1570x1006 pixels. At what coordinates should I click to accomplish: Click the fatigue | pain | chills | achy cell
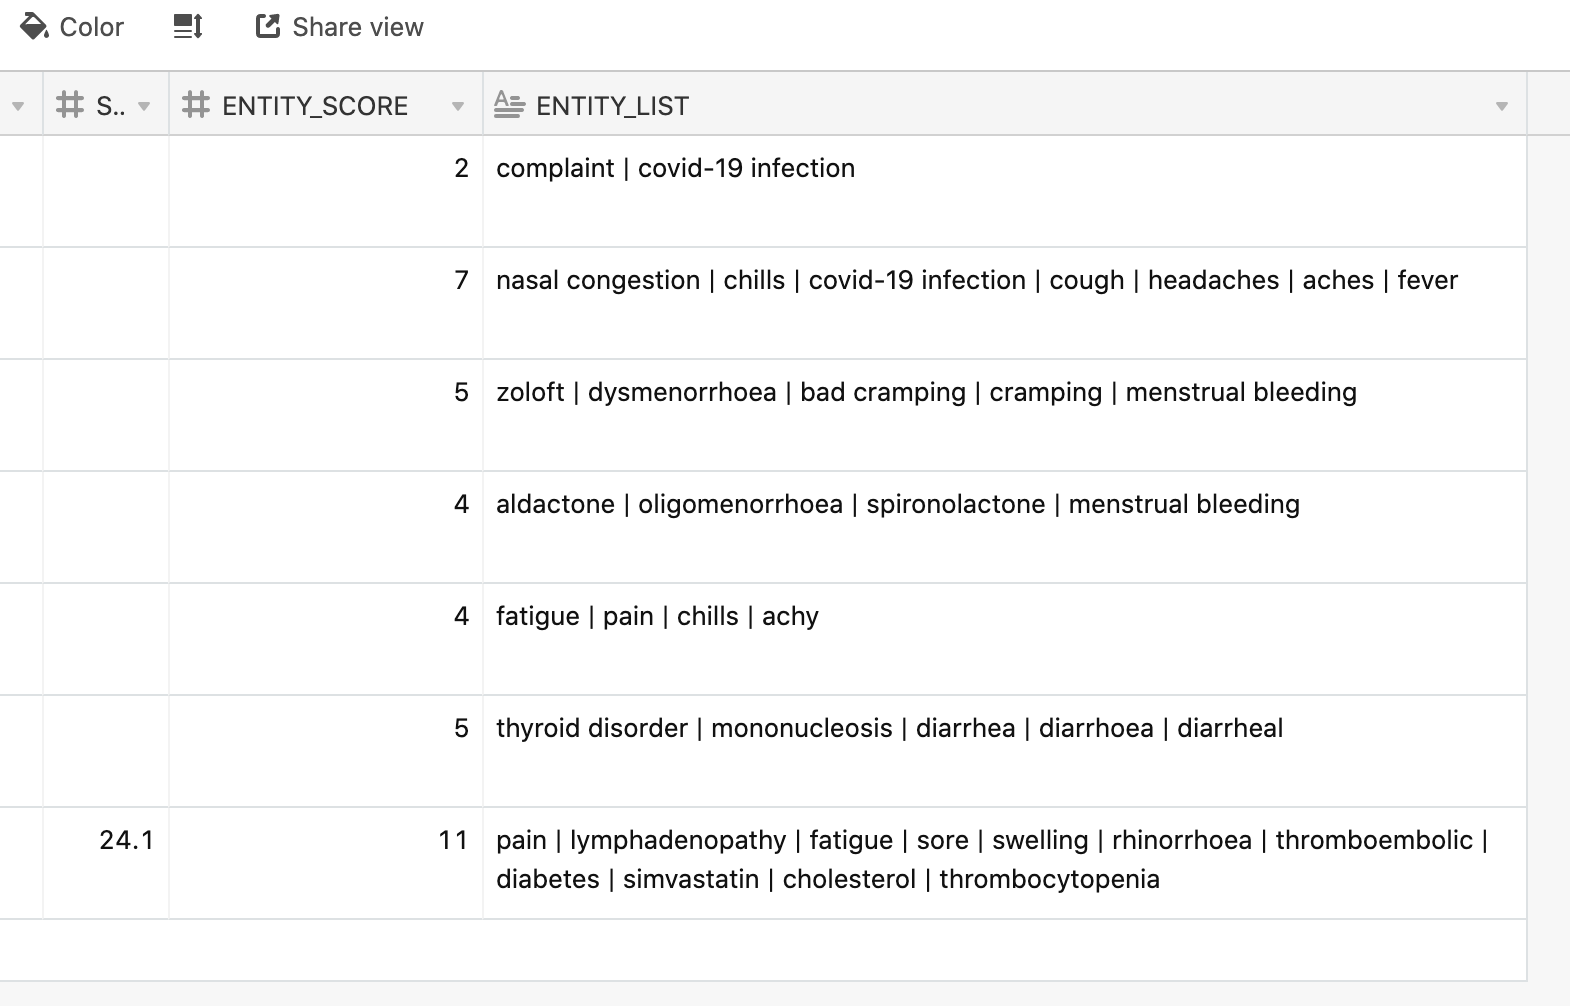[1005, 639]
